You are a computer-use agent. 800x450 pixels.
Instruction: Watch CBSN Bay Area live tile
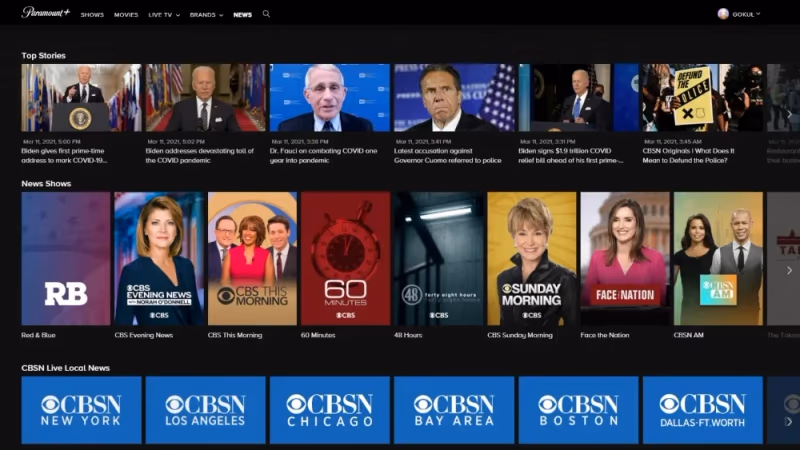coord(454,410)
